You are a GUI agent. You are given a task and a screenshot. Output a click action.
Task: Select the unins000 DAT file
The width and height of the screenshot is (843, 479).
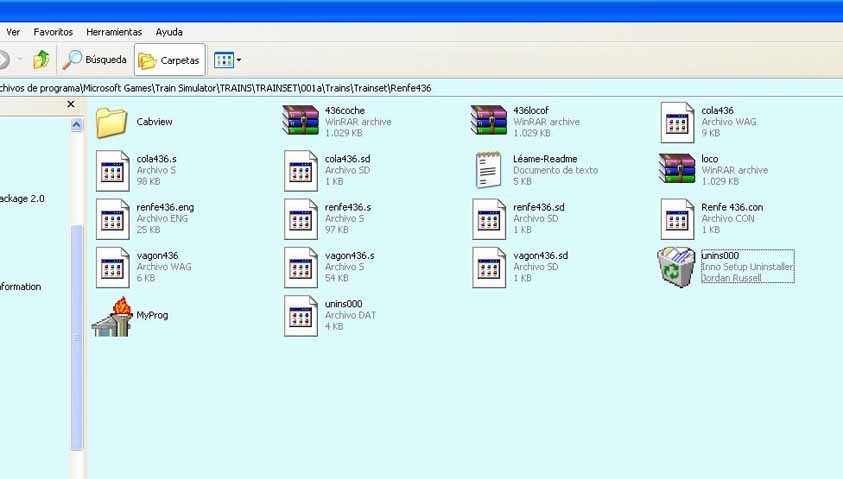point(300,316)
